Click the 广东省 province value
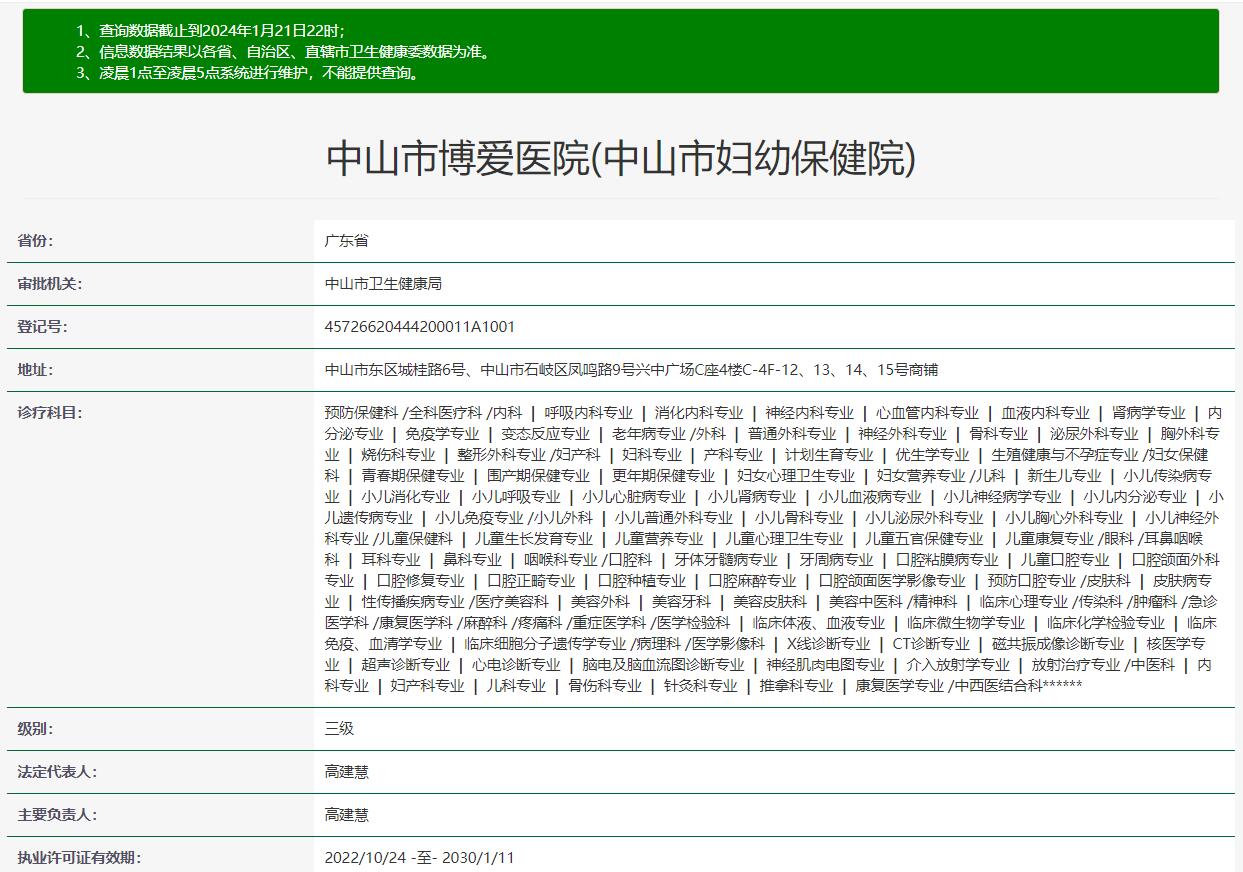The image size is (1243, 872). tap(347, 241)
